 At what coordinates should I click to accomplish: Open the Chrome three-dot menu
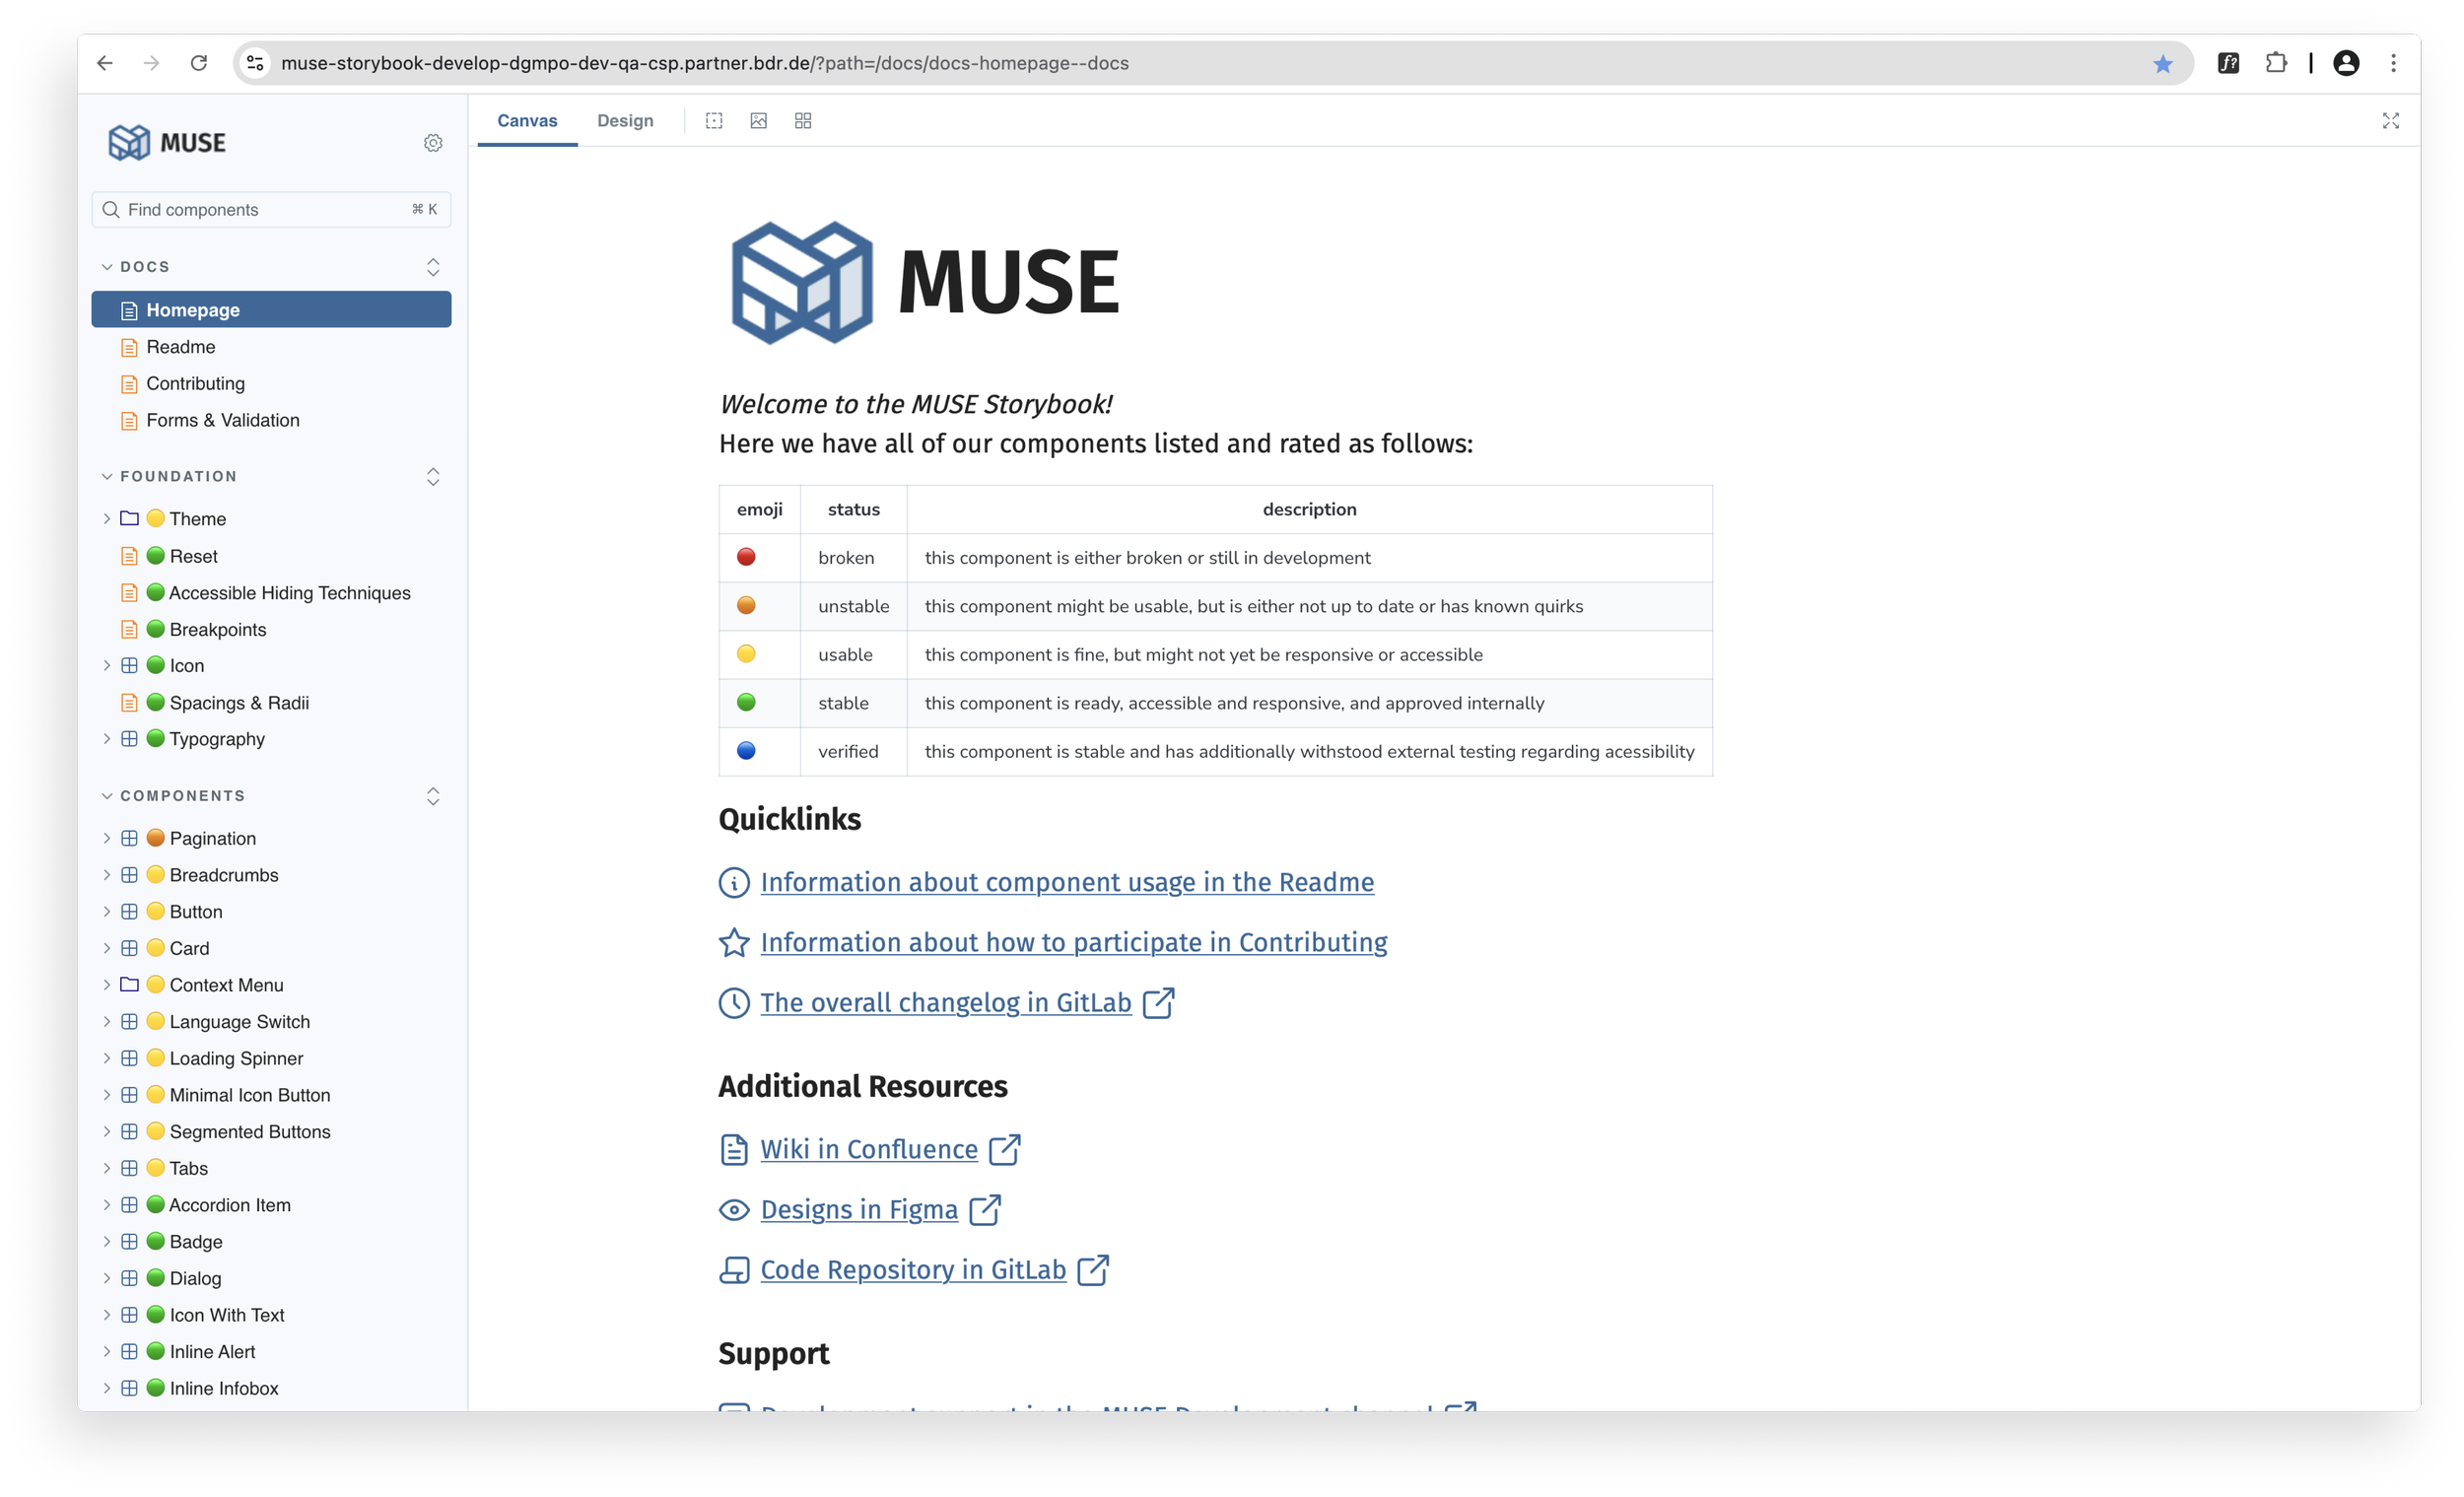coord(2393,63)
